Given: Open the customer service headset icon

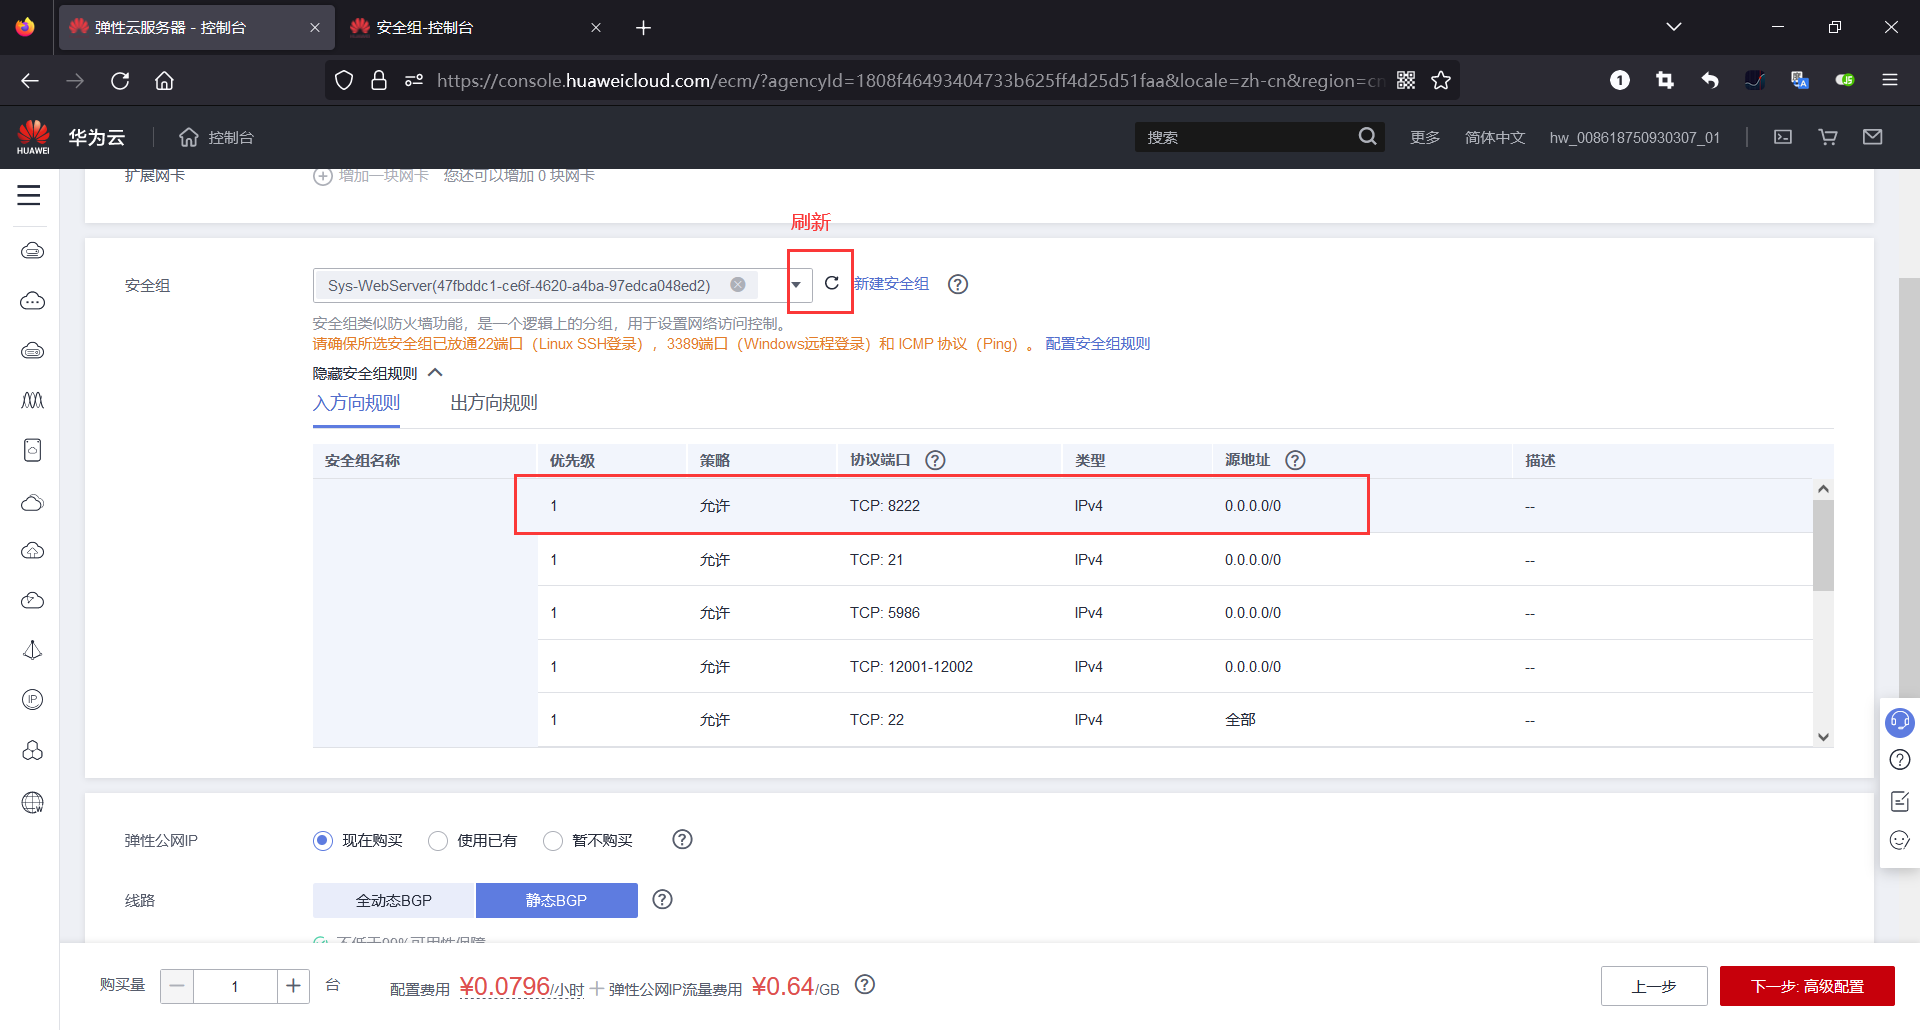Looking at the screenshot, I should [x=1899, y=720].
